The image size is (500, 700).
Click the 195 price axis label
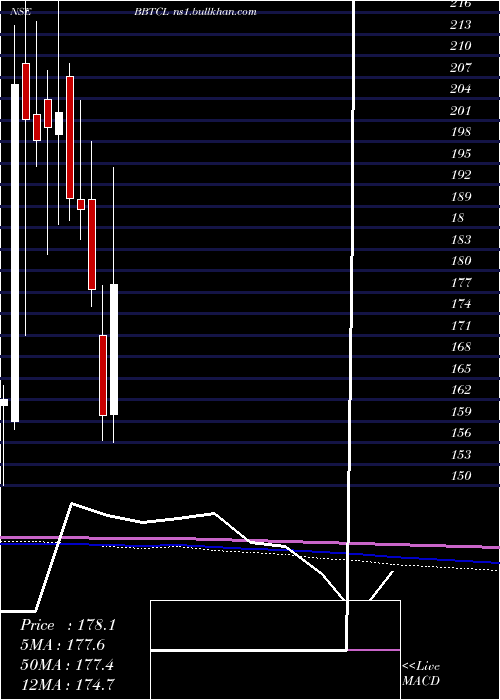(x=461, y=154)
